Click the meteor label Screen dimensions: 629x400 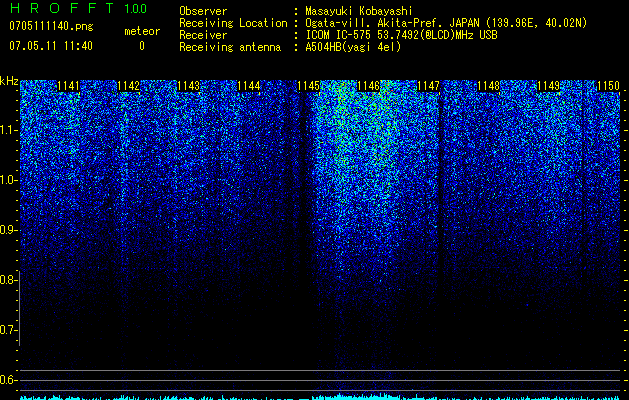pyautogui.click(x=142, y=31)
